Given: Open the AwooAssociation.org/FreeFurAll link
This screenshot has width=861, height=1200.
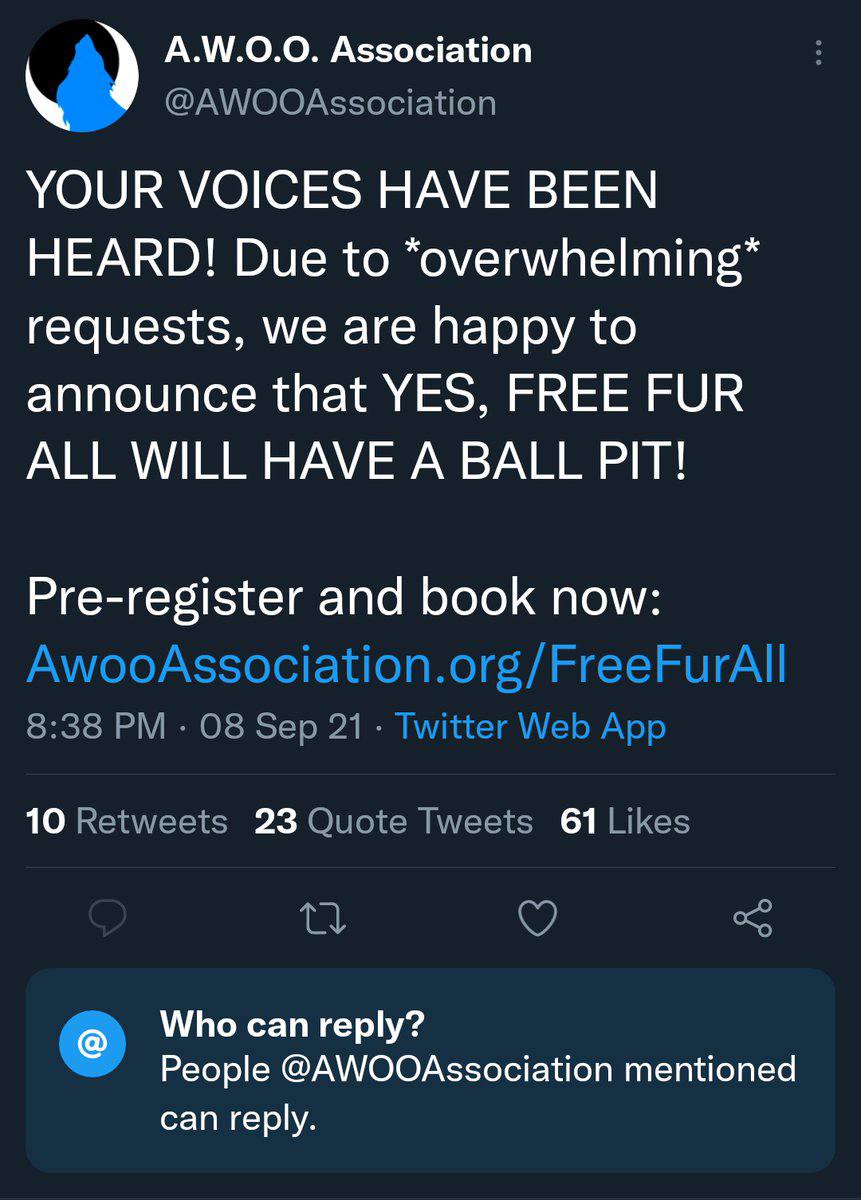Looking at the screenshot, I should point(407,662).
